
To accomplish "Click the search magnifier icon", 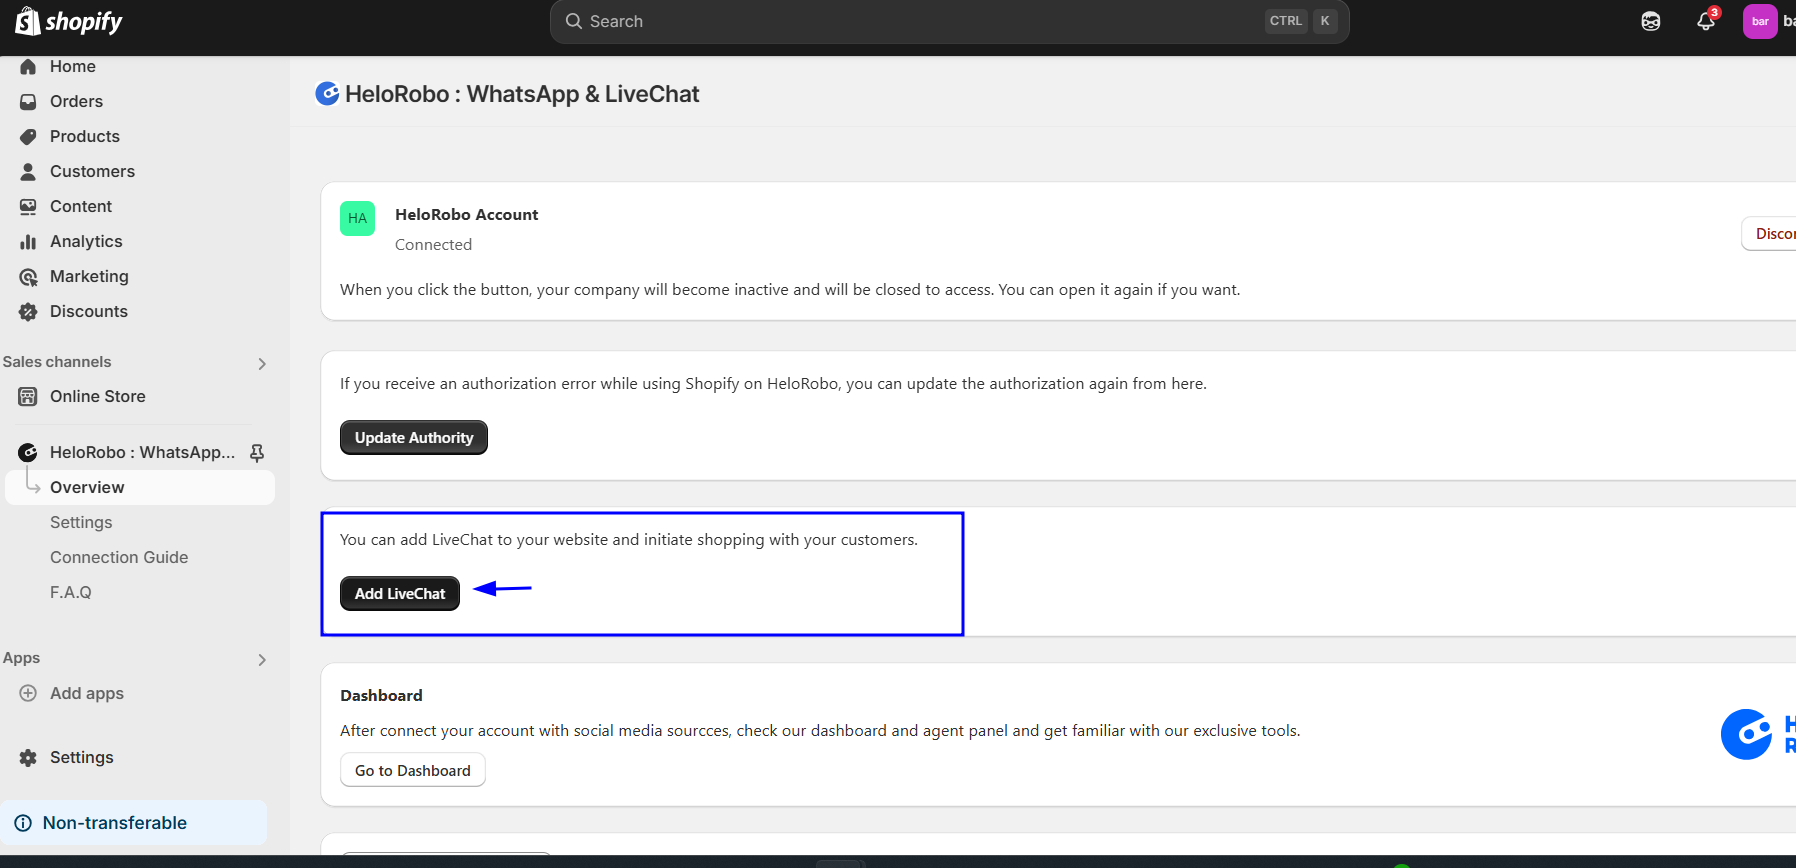I will click(x=574, y=21).
